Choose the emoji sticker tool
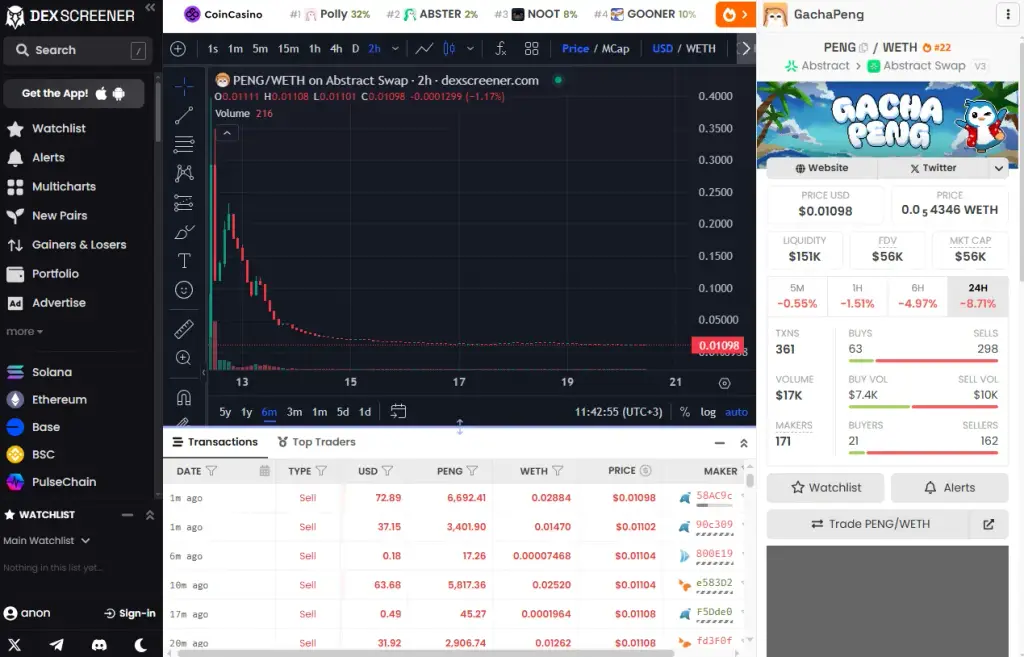Image resolution: width=1024 pixels, height=657 pixels. [184, 290]
